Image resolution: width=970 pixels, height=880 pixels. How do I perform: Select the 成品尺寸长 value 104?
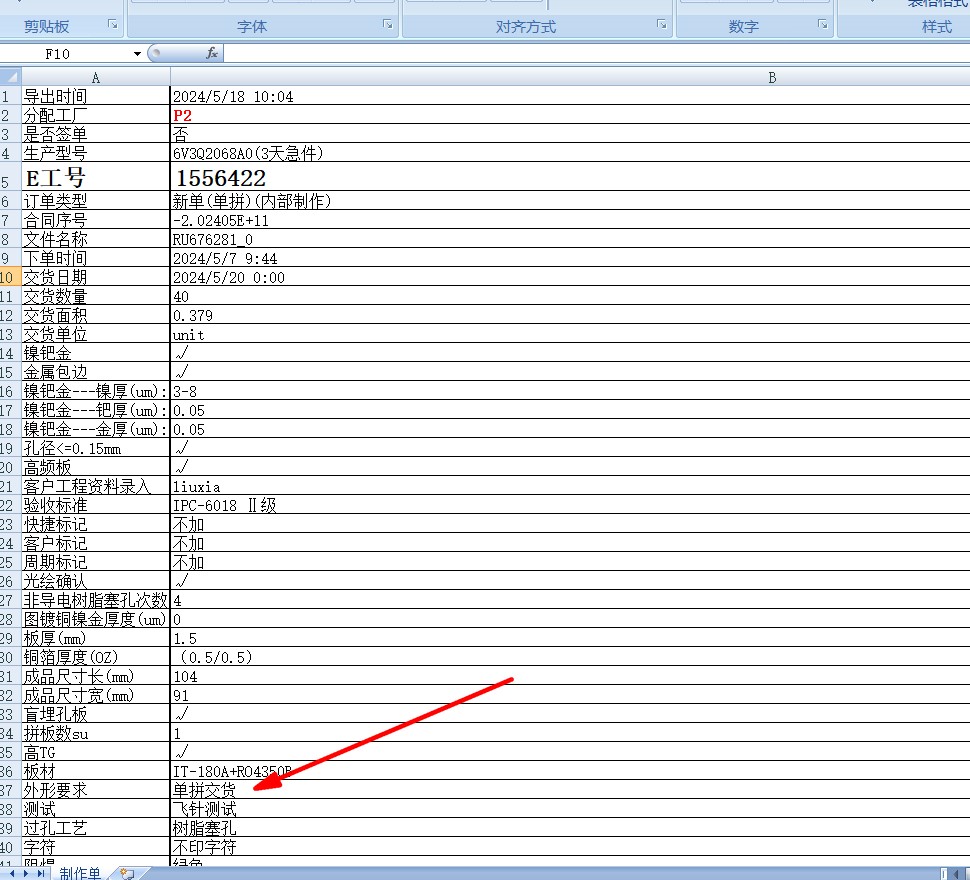570,677
